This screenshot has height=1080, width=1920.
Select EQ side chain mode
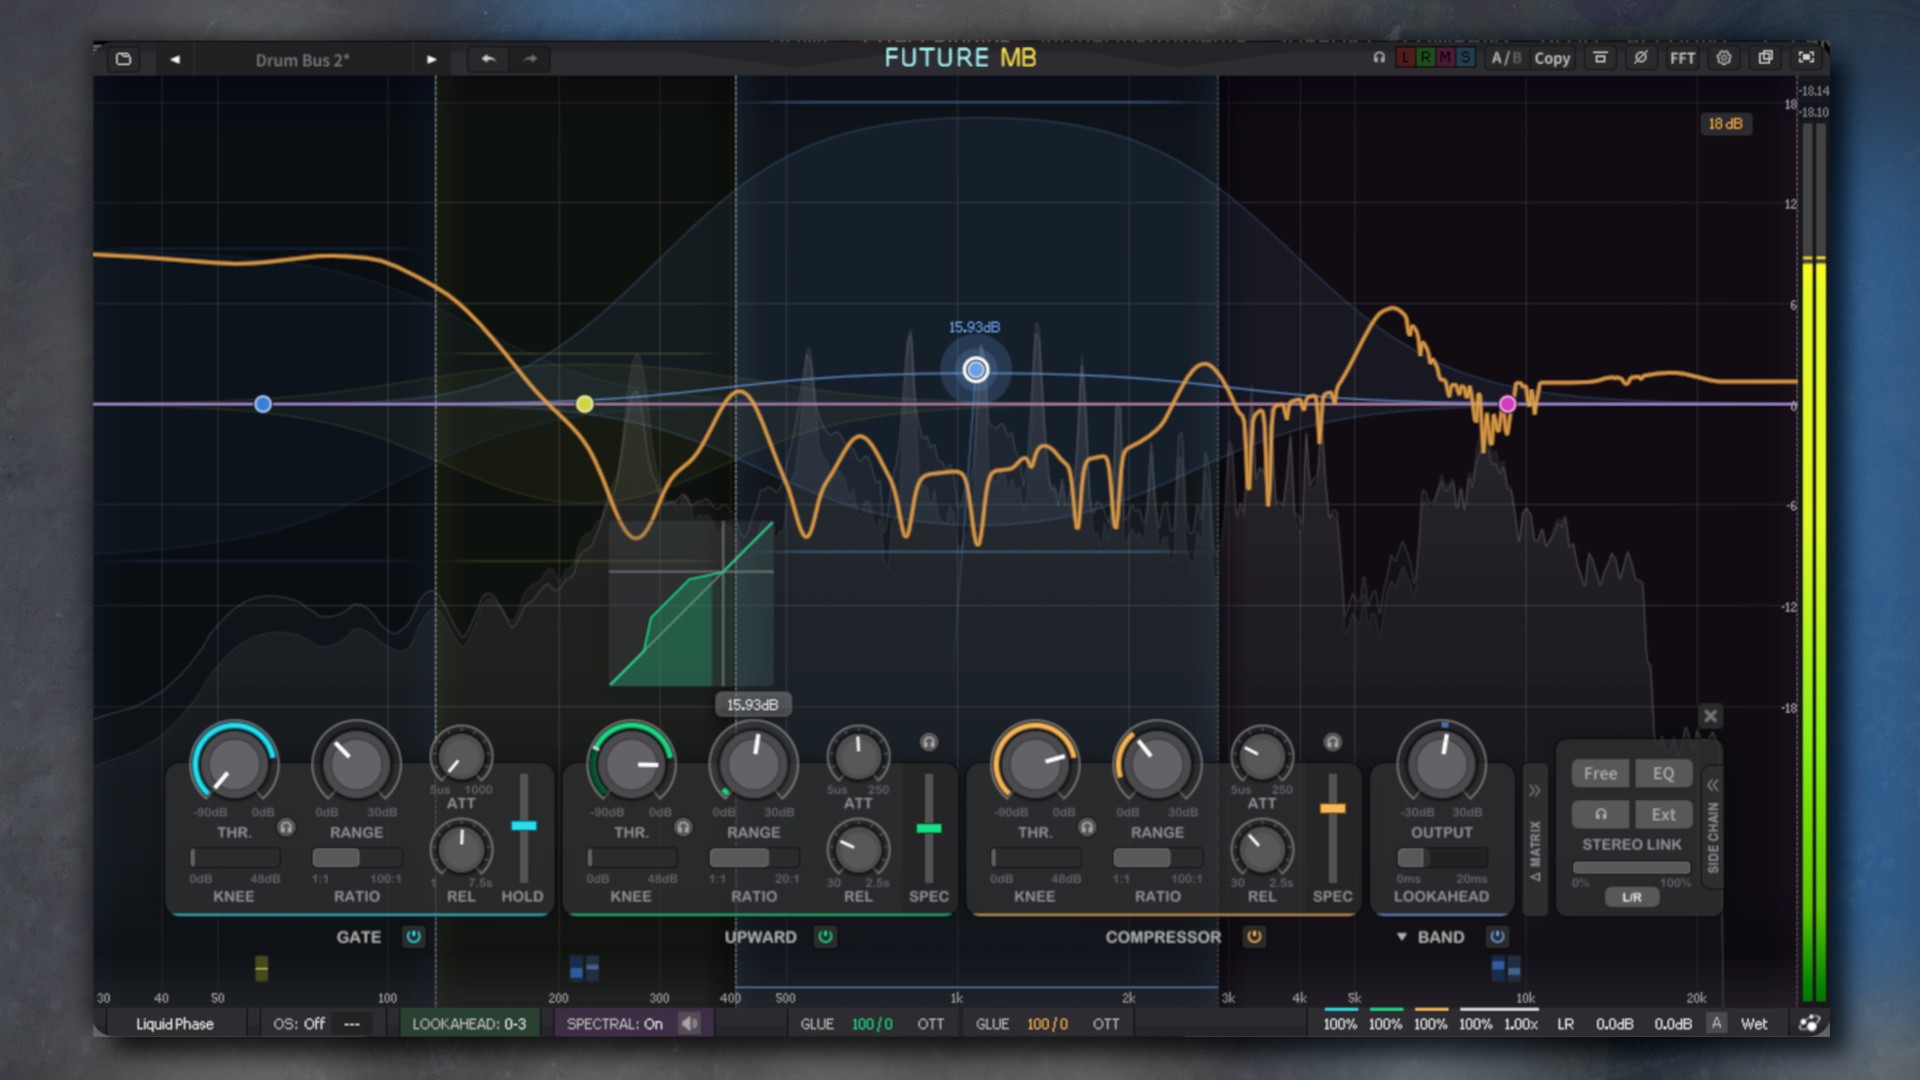tap(1663, 773)
